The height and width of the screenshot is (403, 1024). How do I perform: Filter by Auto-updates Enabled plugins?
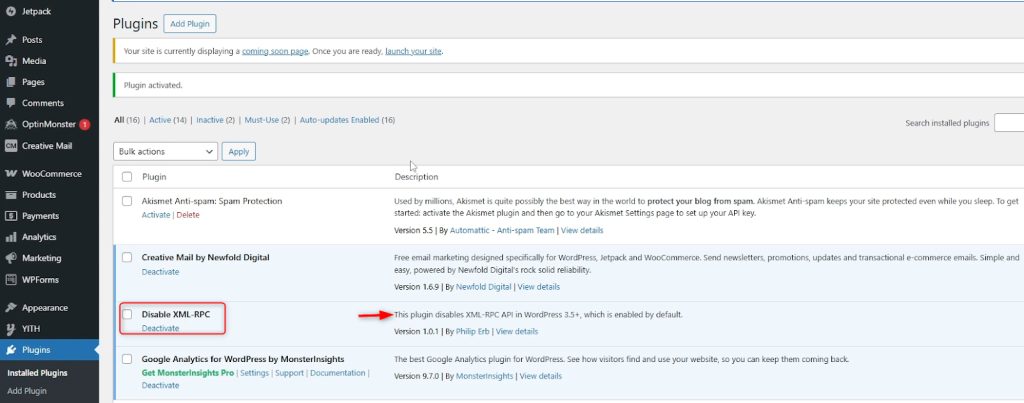click(x=340, y=120)
